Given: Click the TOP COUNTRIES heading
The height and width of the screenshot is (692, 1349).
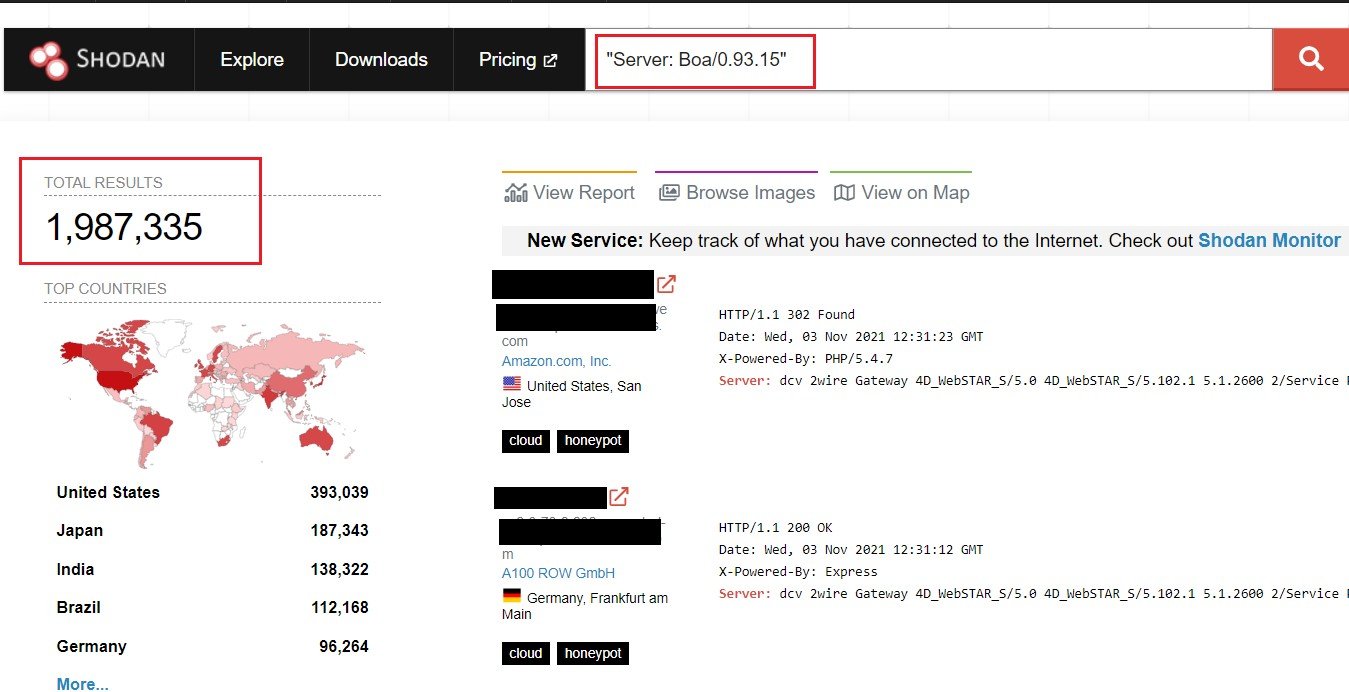Looking at the screenshot, I should [x=105, y=289].
